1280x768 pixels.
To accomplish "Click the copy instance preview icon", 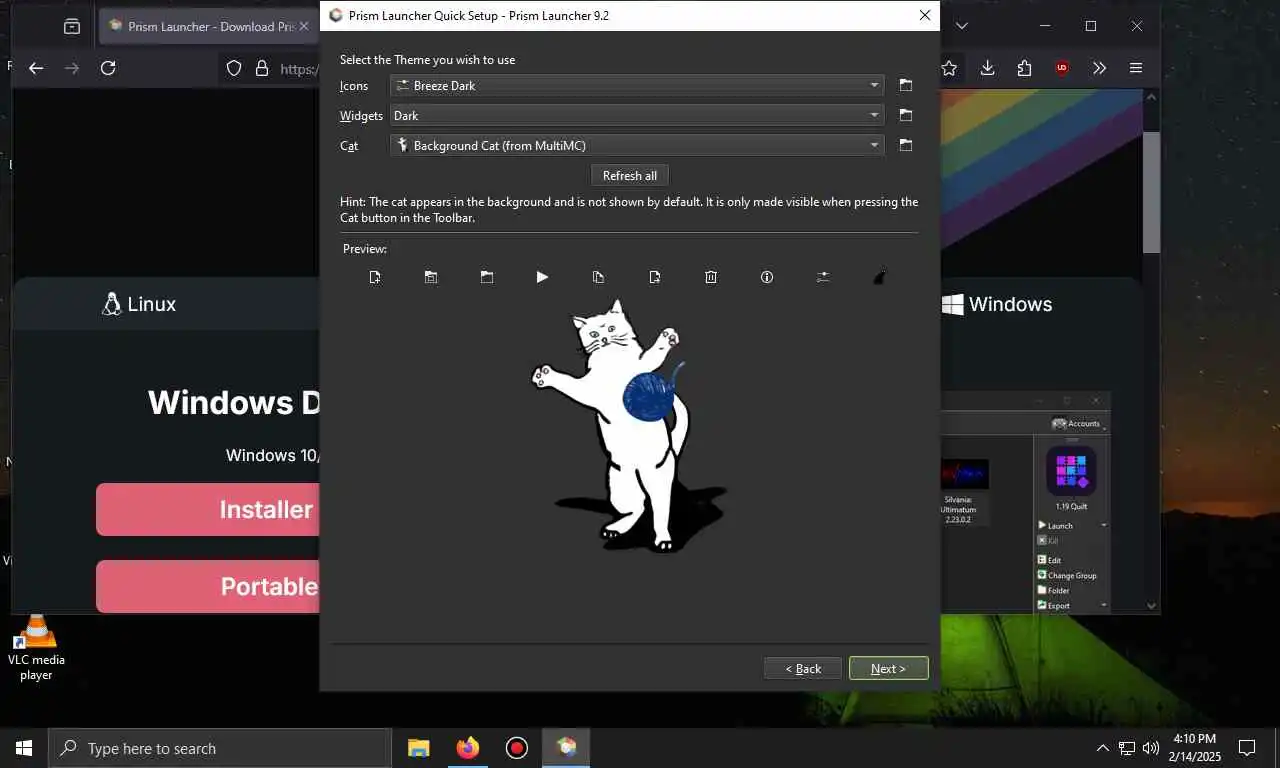I will (x=599, y=277).
